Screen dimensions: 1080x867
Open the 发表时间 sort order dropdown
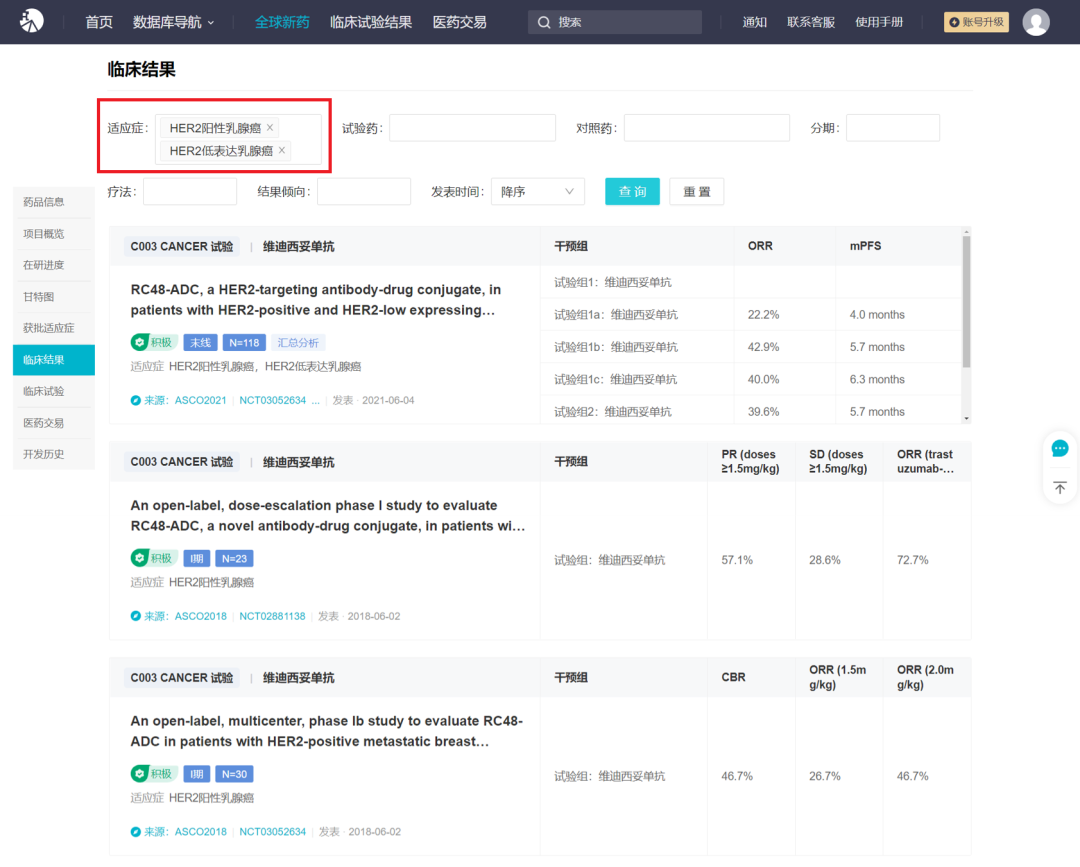coord(537,191)
